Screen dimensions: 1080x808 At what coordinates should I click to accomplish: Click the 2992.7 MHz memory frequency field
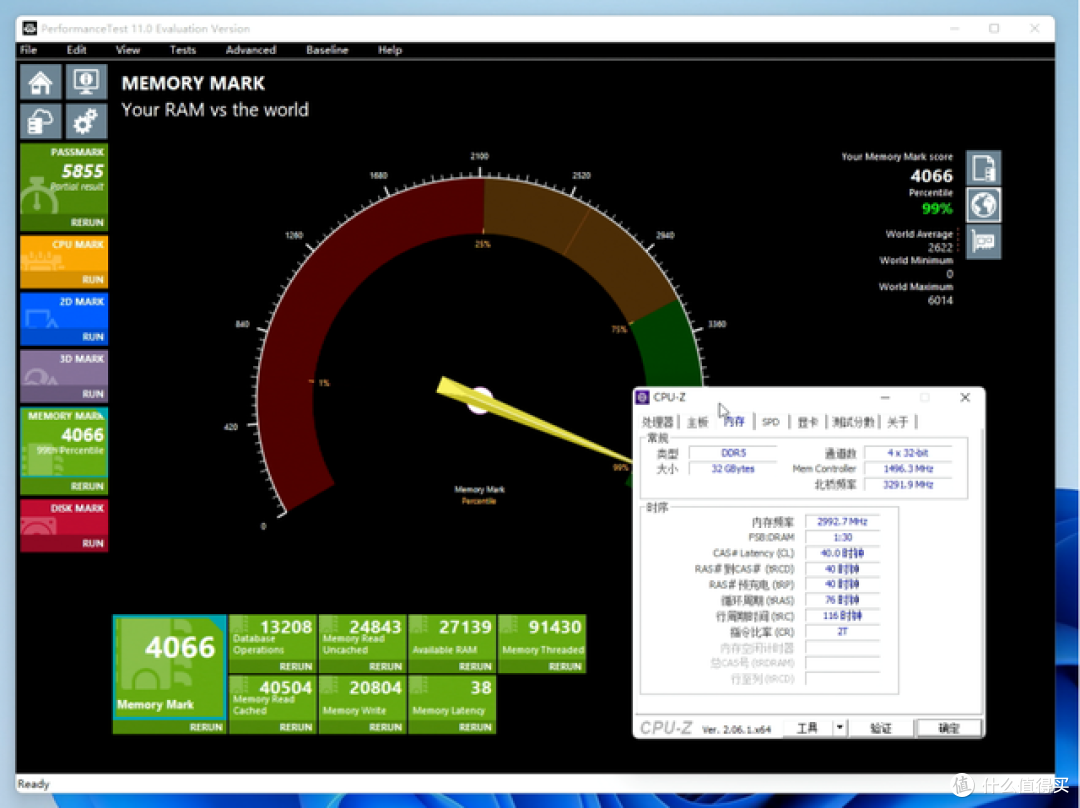tap(842, 522)
